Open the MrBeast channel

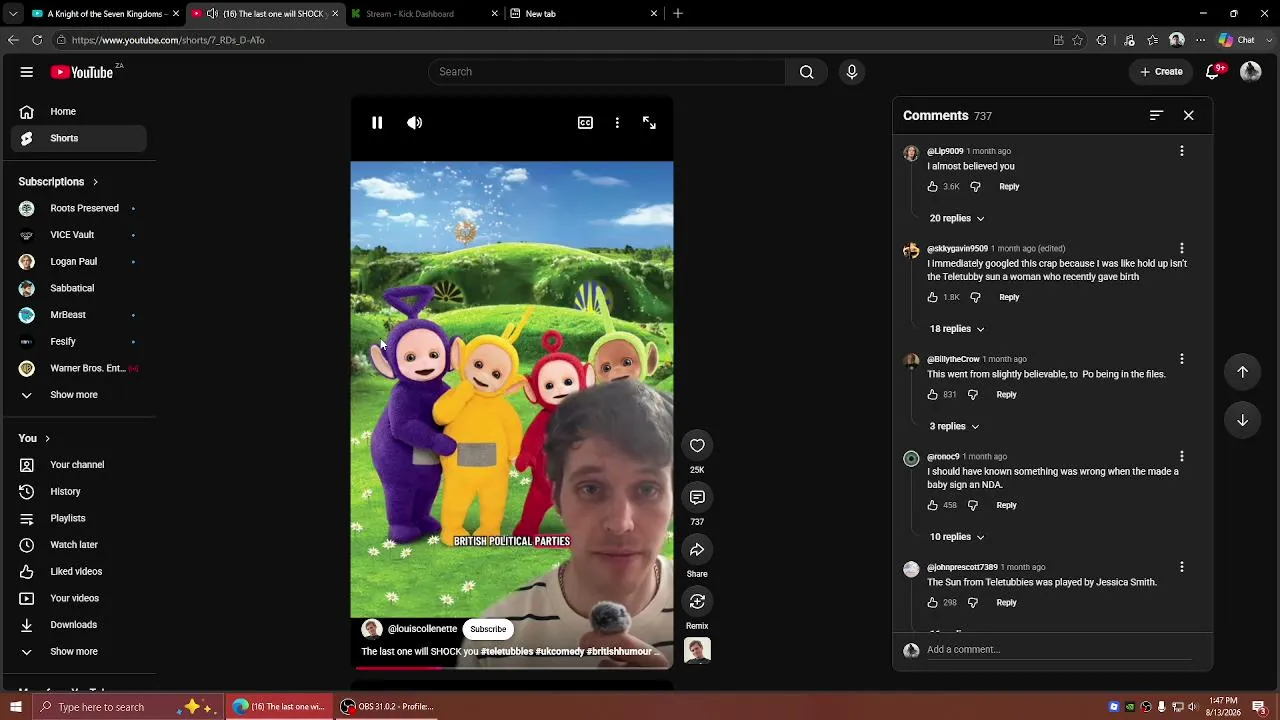79,315
